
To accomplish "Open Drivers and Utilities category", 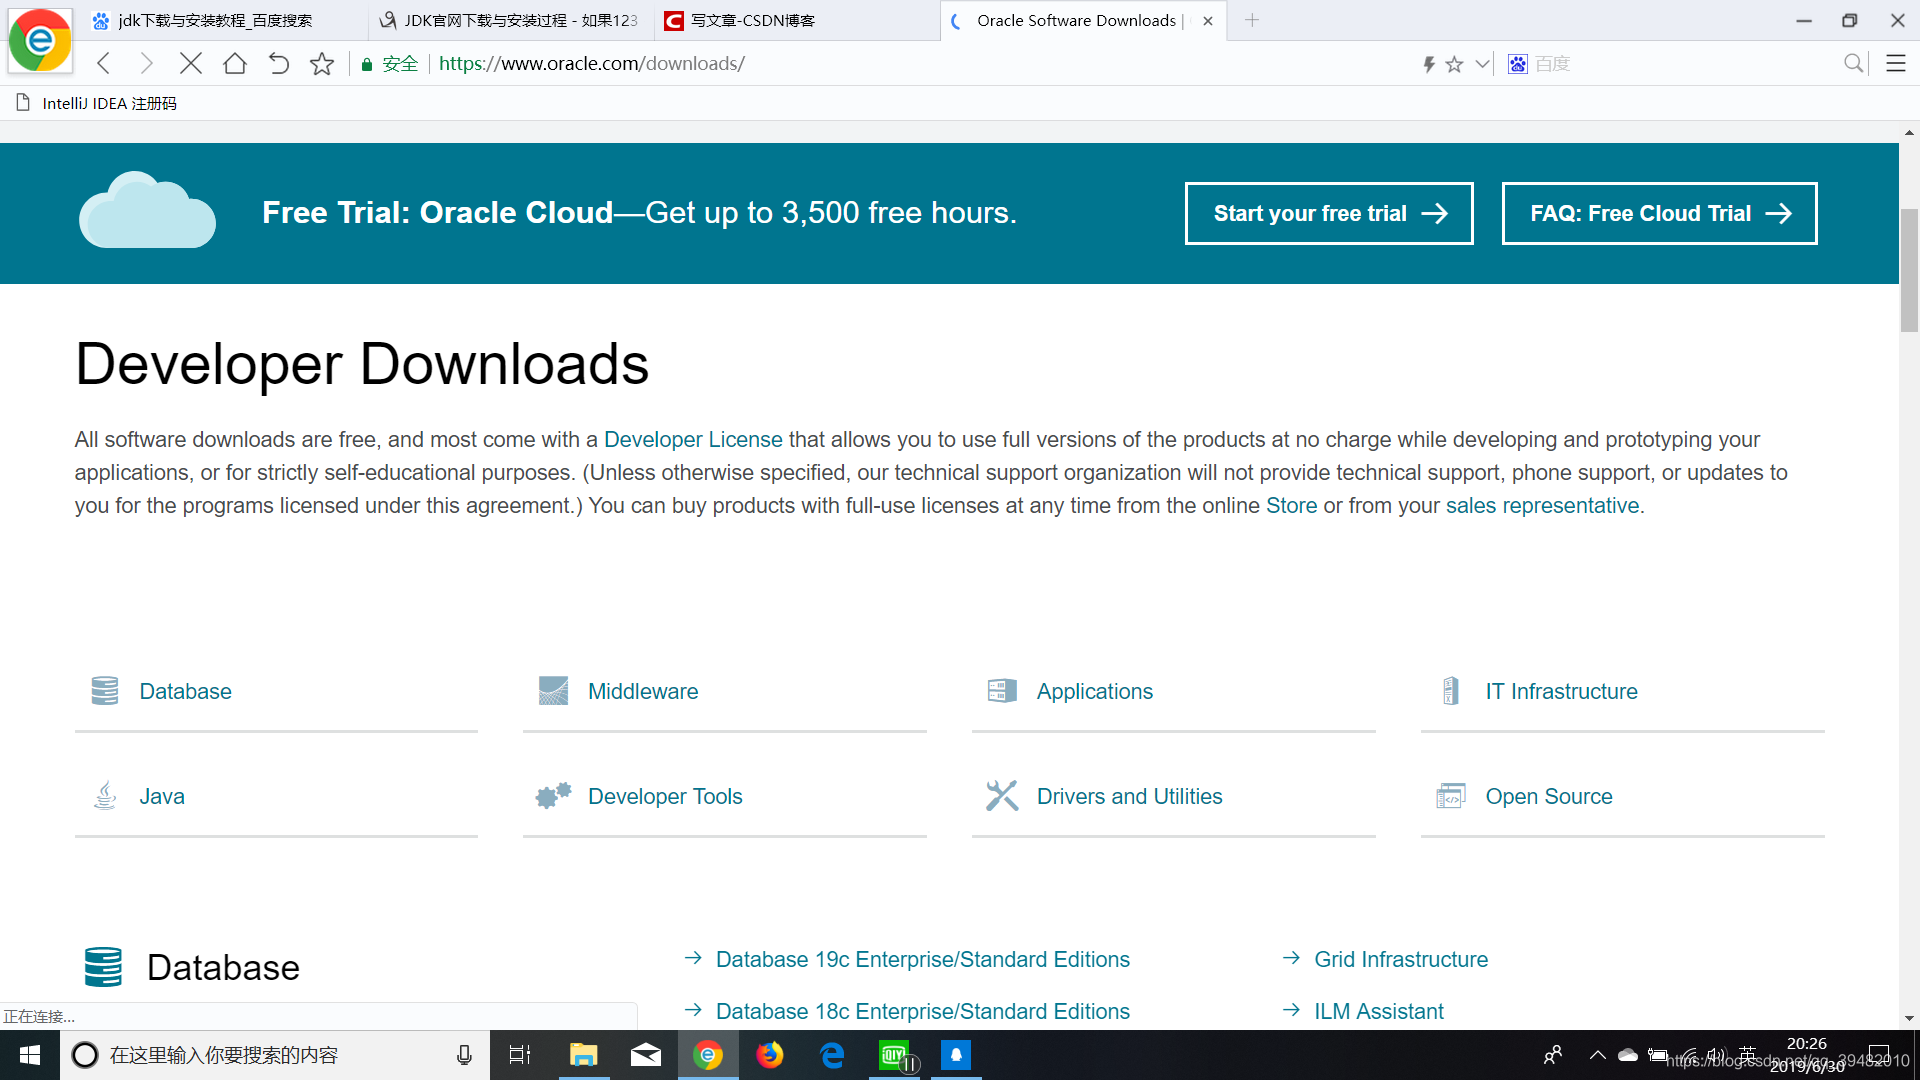I will (1129, 796).
